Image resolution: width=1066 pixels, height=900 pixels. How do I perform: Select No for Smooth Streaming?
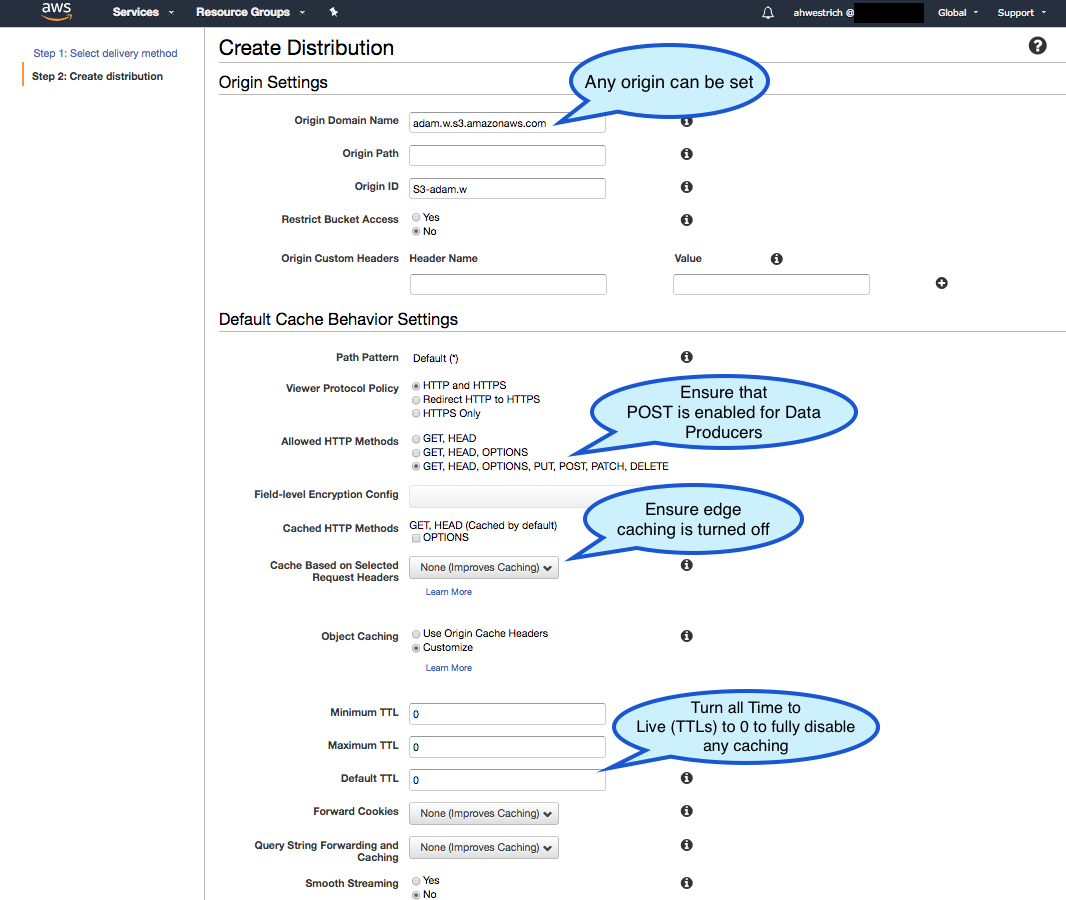pos(416,895)
